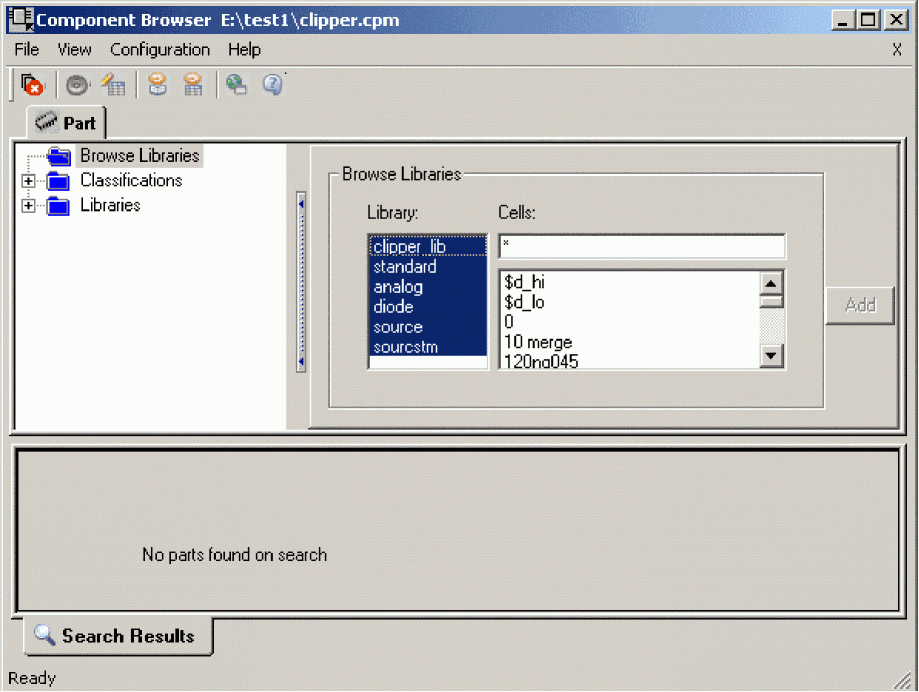Click the Add button
The image size is (919, 692).
click(860, 305)
